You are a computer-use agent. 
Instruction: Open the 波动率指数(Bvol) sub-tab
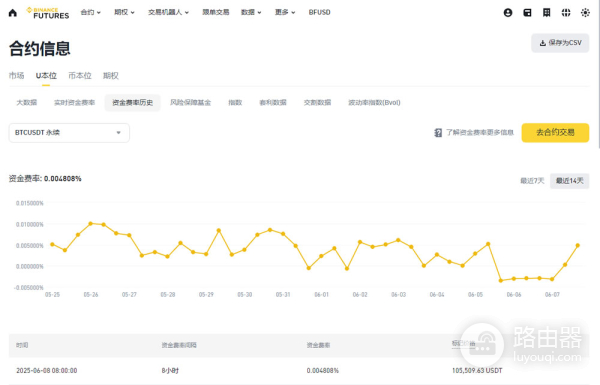[x=374, y=103]
